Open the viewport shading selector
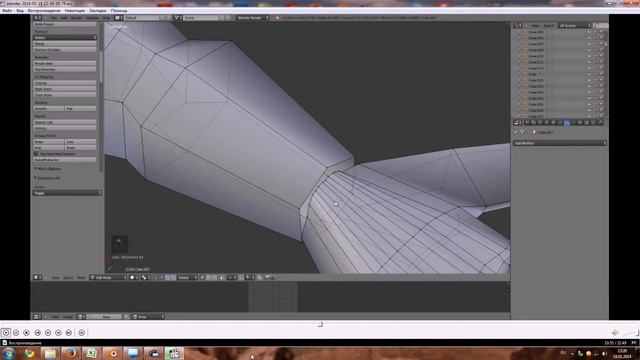The height and width of the screenshot is (360, 640). click(133, 278)
